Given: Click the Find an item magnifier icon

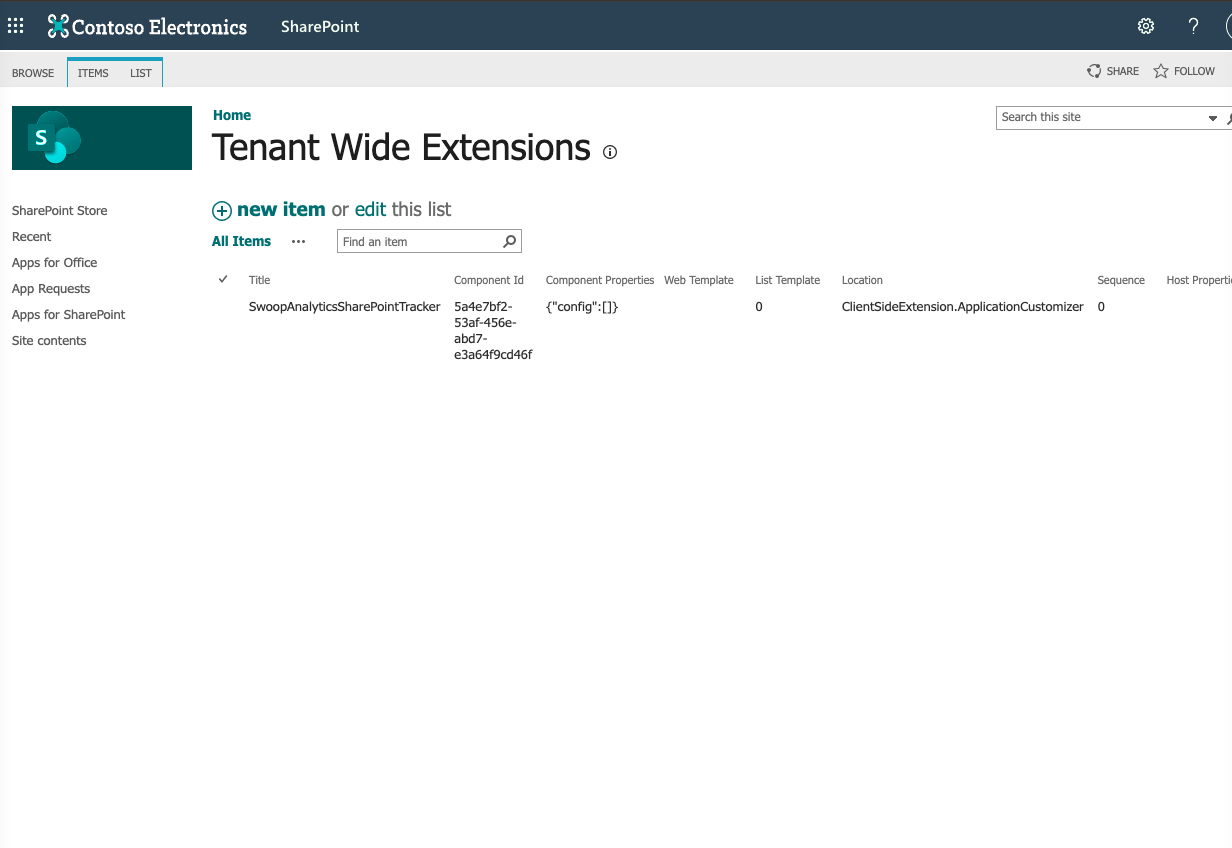Looking at the screenshot, I should (x=509, y=241).
